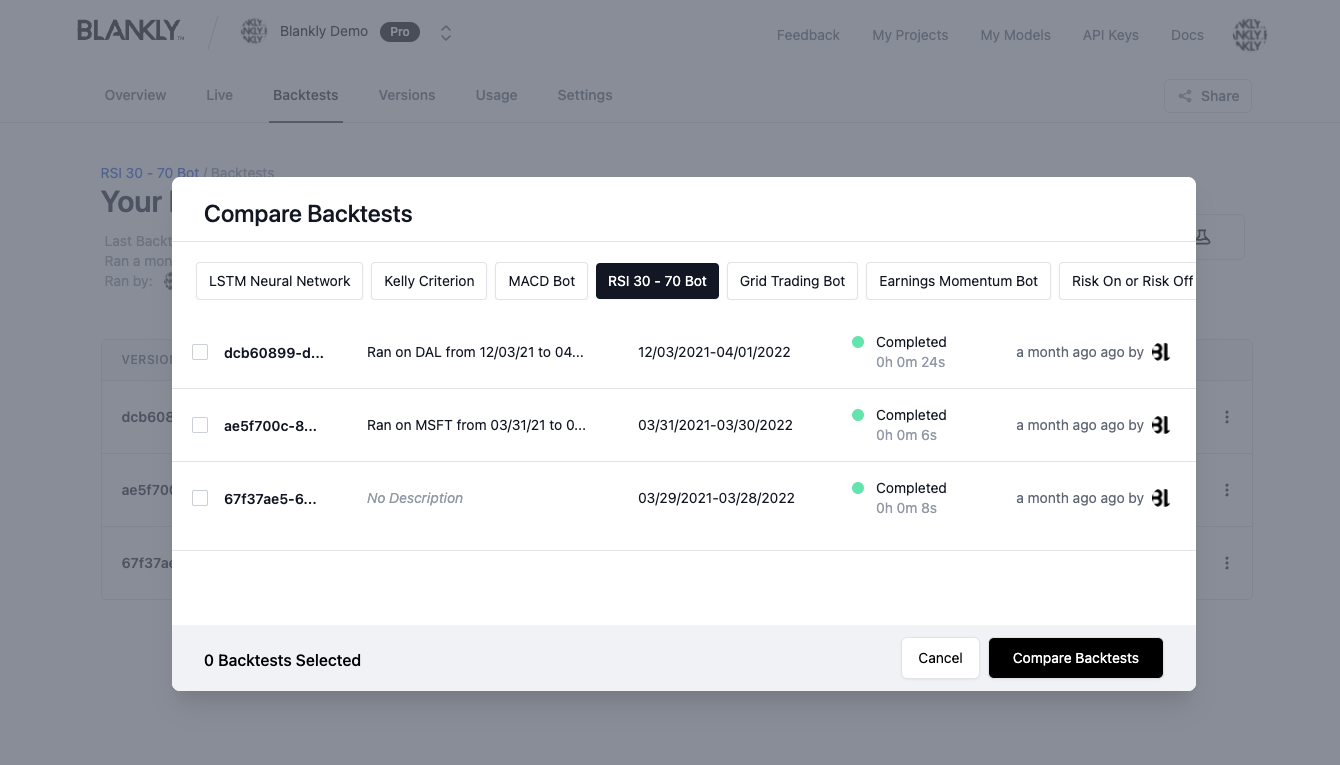Click the Compare Backtests button
This screenshot has width=1340, height=765.
[1075, 658]
